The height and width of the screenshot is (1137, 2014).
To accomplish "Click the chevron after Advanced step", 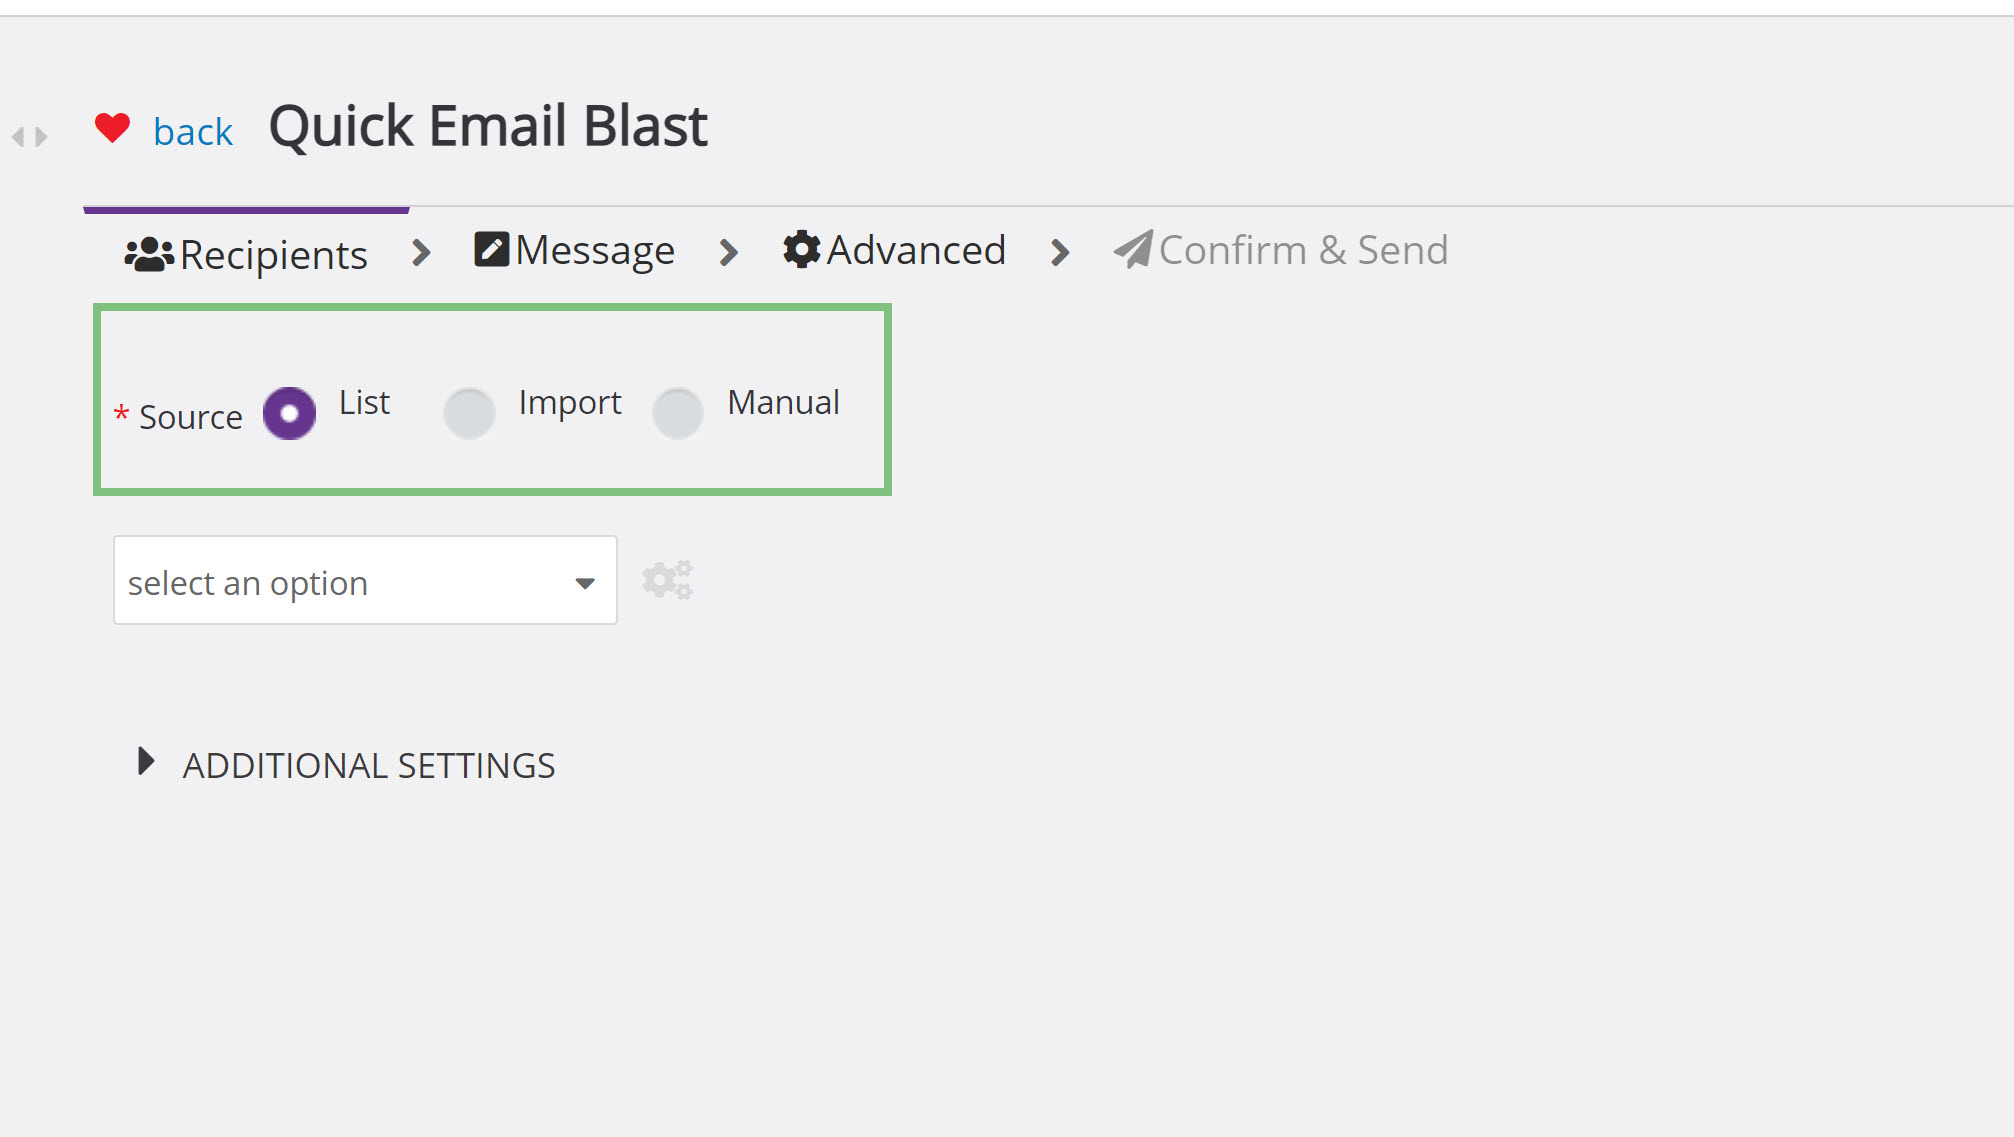I will [x=1060, y=252].
